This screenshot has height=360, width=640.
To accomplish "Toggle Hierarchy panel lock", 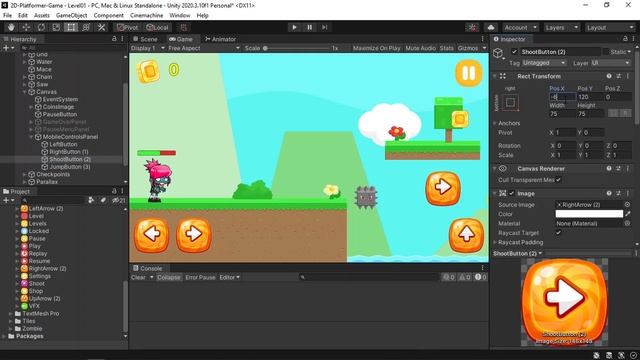I will click(x=114, y=39).
